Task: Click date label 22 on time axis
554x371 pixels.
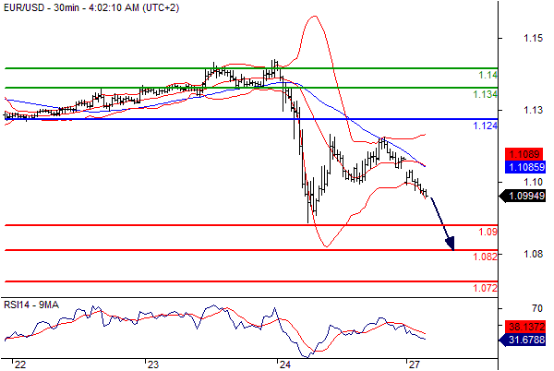Action: point(20,365)
